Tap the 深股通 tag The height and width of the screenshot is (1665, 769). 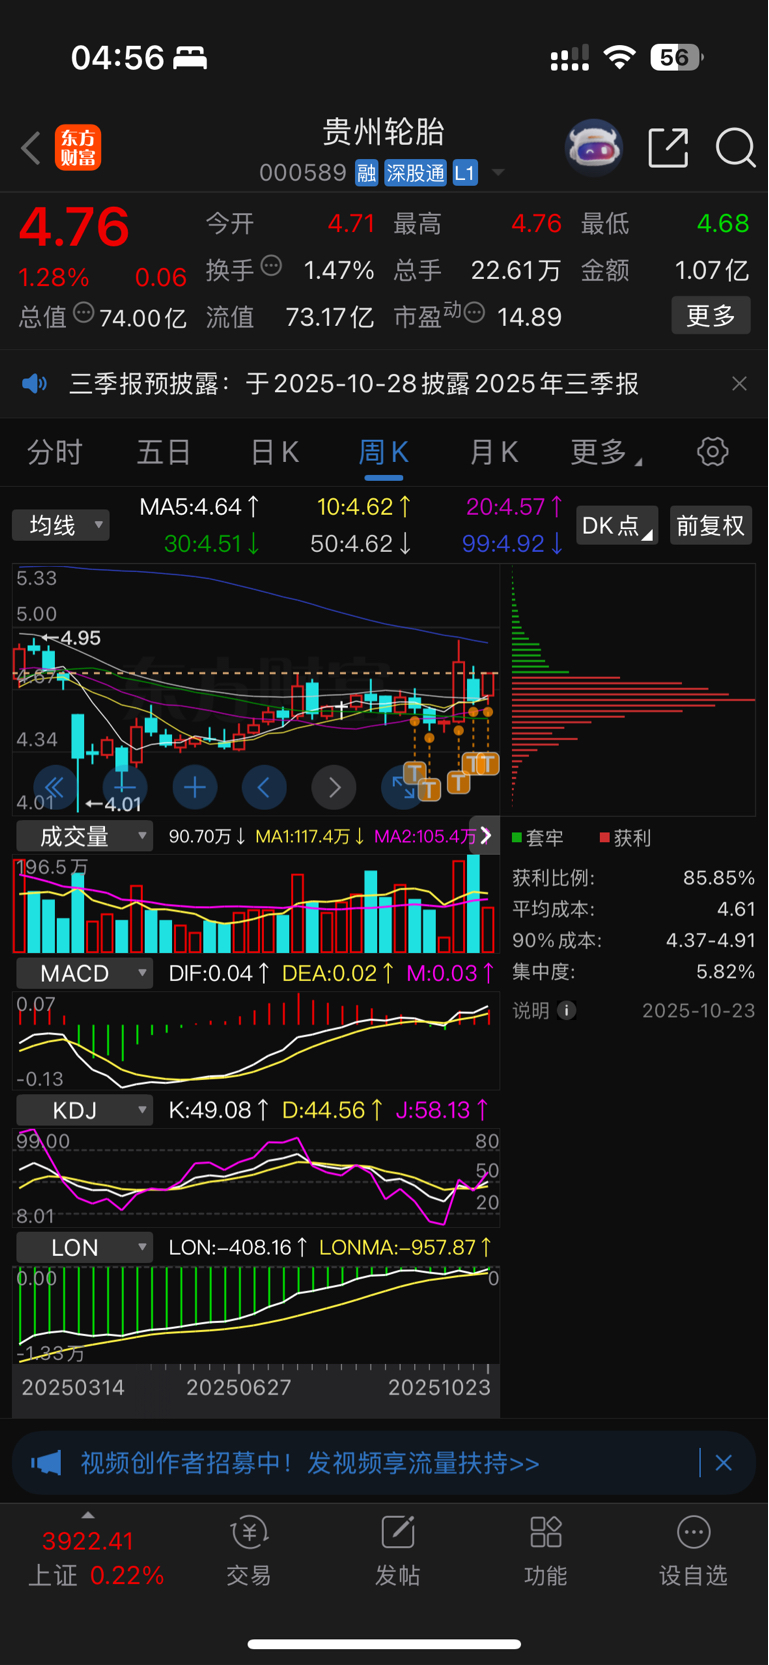[416, 173]
